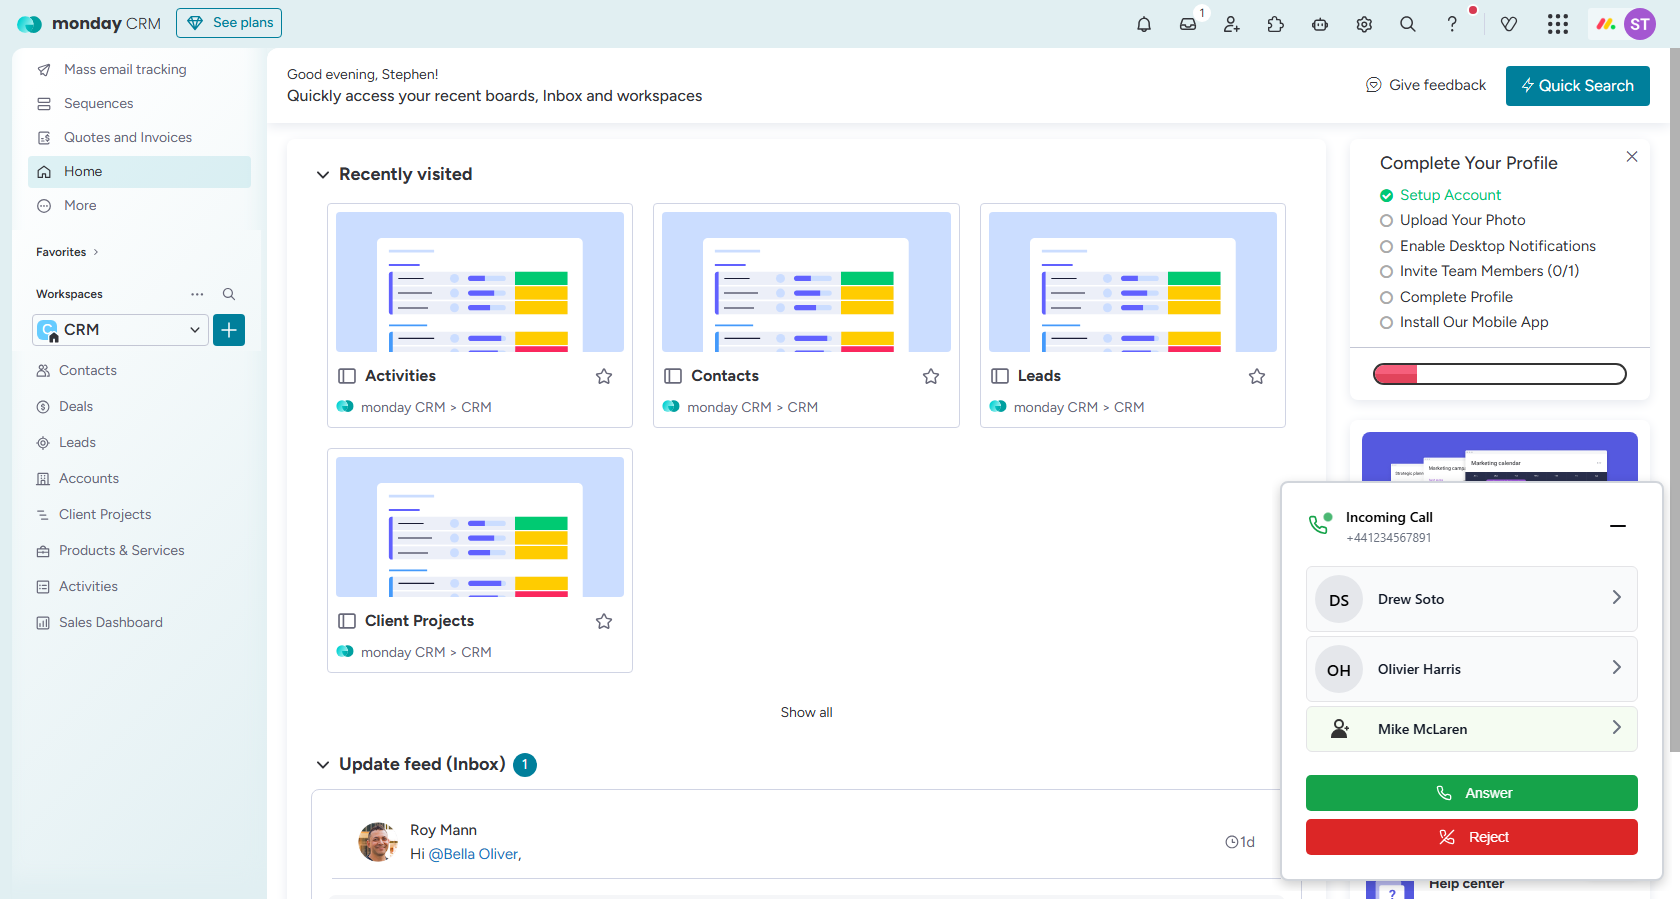The width and height of the screenshot is (1680, 899).
Task: Select Install Our Mobile App step
Action: point(1473,322)
